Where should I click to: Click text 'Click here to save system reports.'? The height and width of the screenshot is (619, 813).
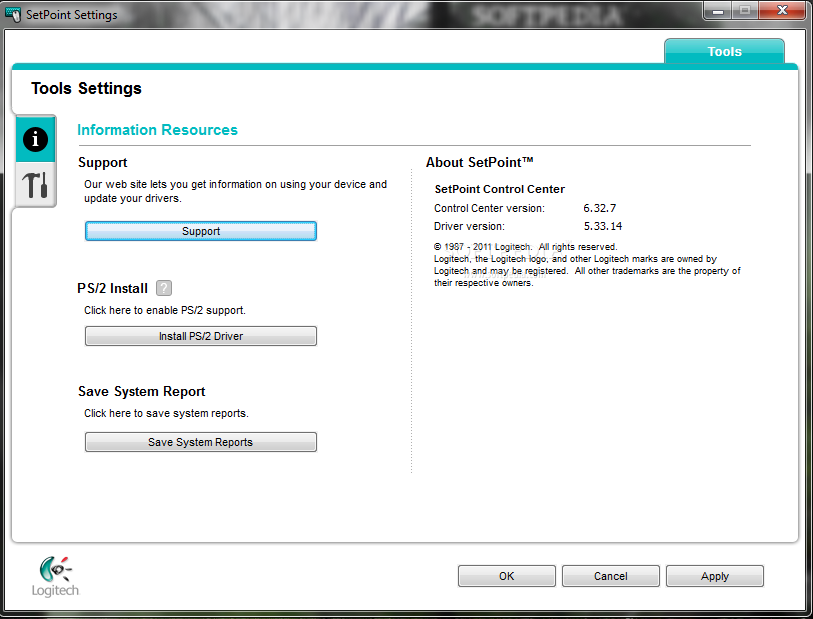[166, 414]
